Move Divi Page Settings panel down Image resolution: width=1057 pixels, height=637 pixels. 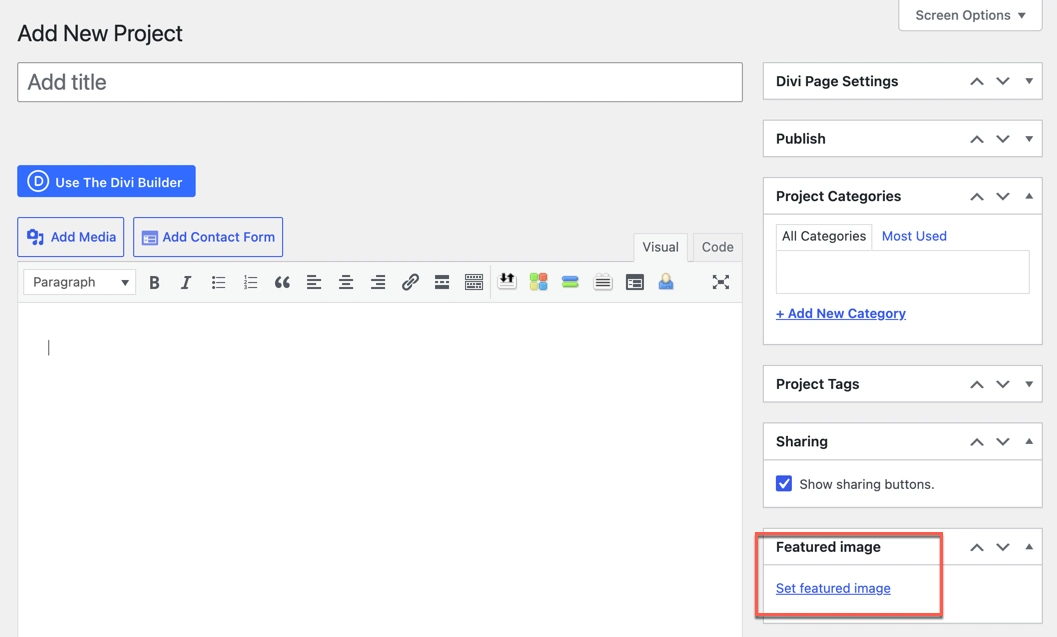click(1003, 82)
